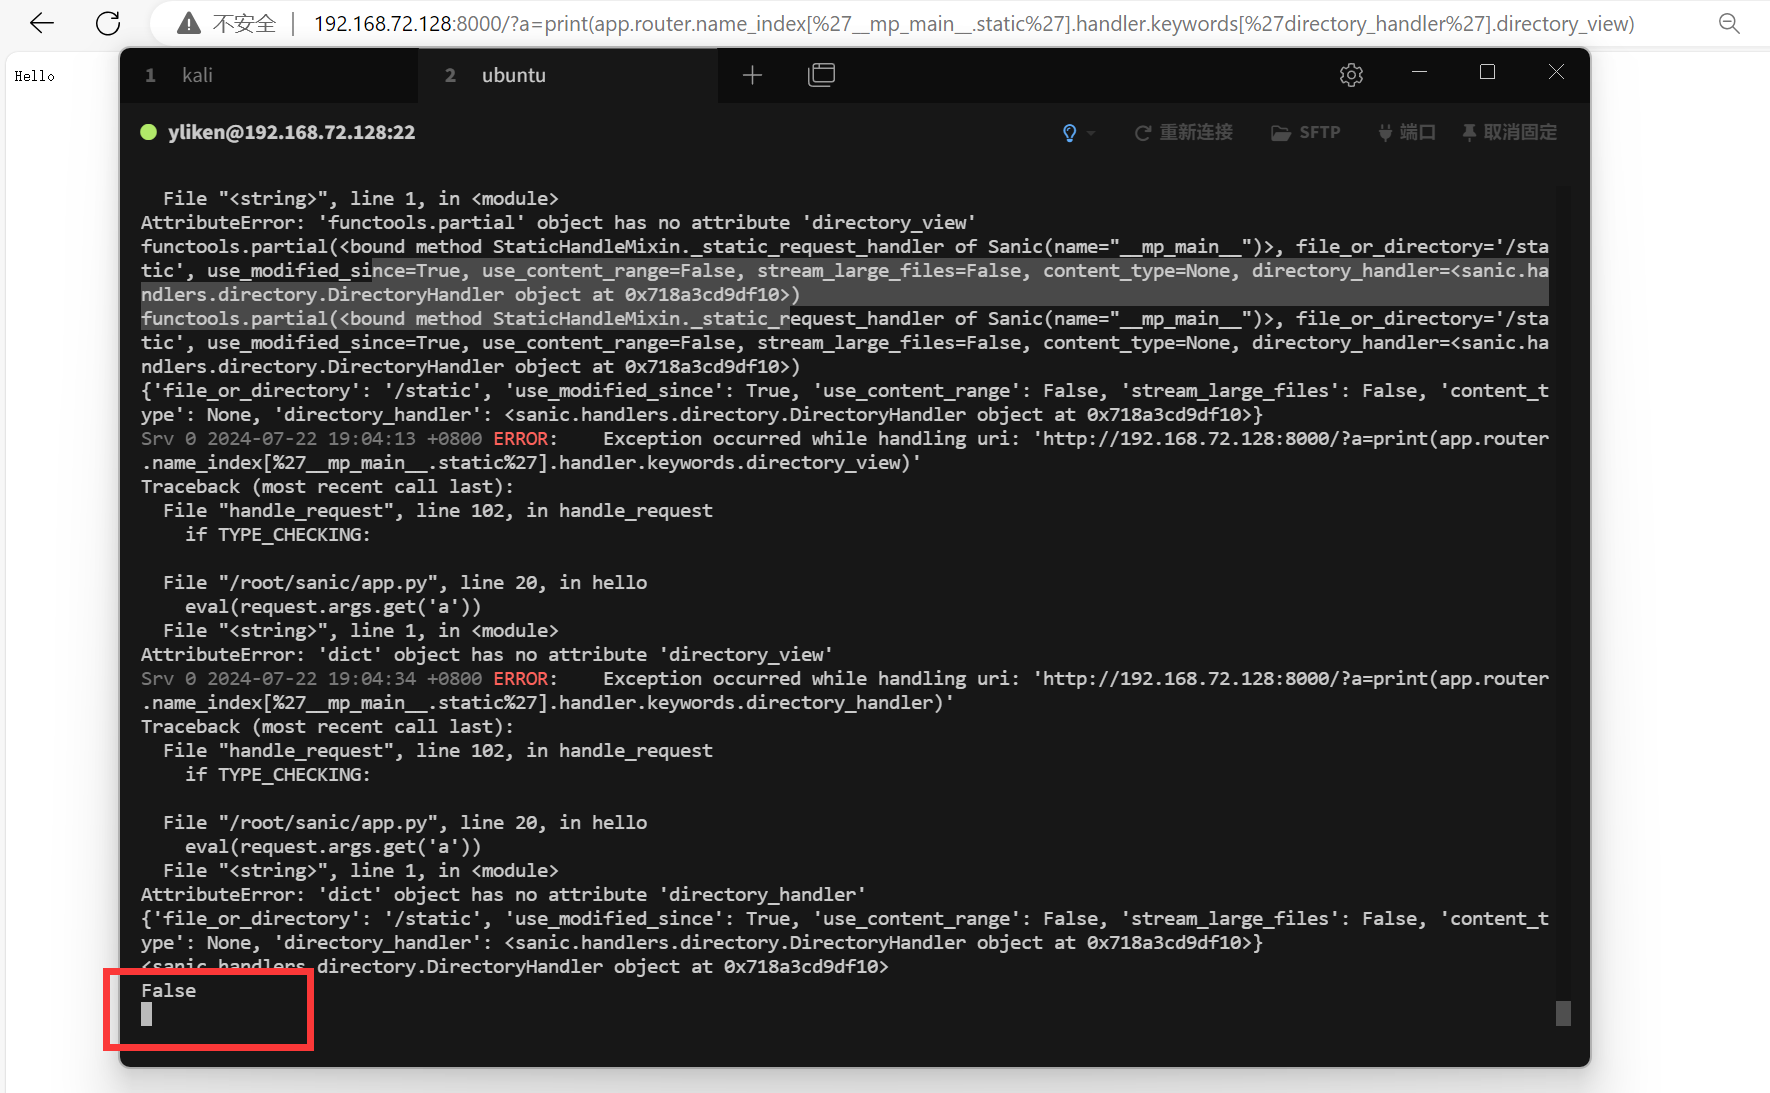This screenshot has width=1770, height=1093.
Task: Open terminal settings gear
Action: coord(1351,75)
